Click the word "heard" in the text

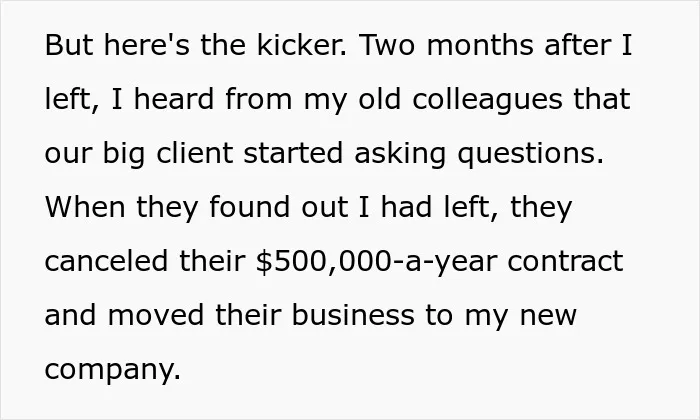pos(174,99)
